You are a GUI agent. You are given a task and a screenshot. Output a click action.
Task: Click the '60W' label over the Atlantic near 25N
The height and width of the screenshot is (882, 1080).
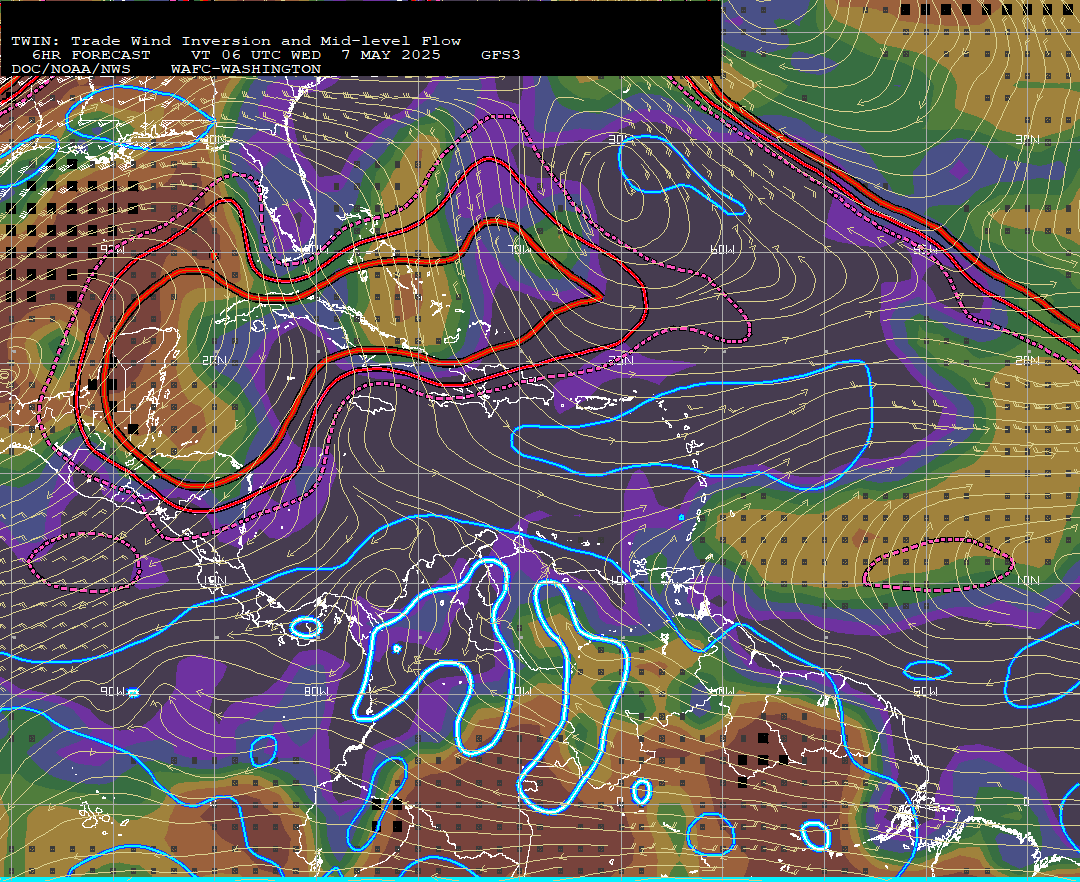(x=723, y=249)
